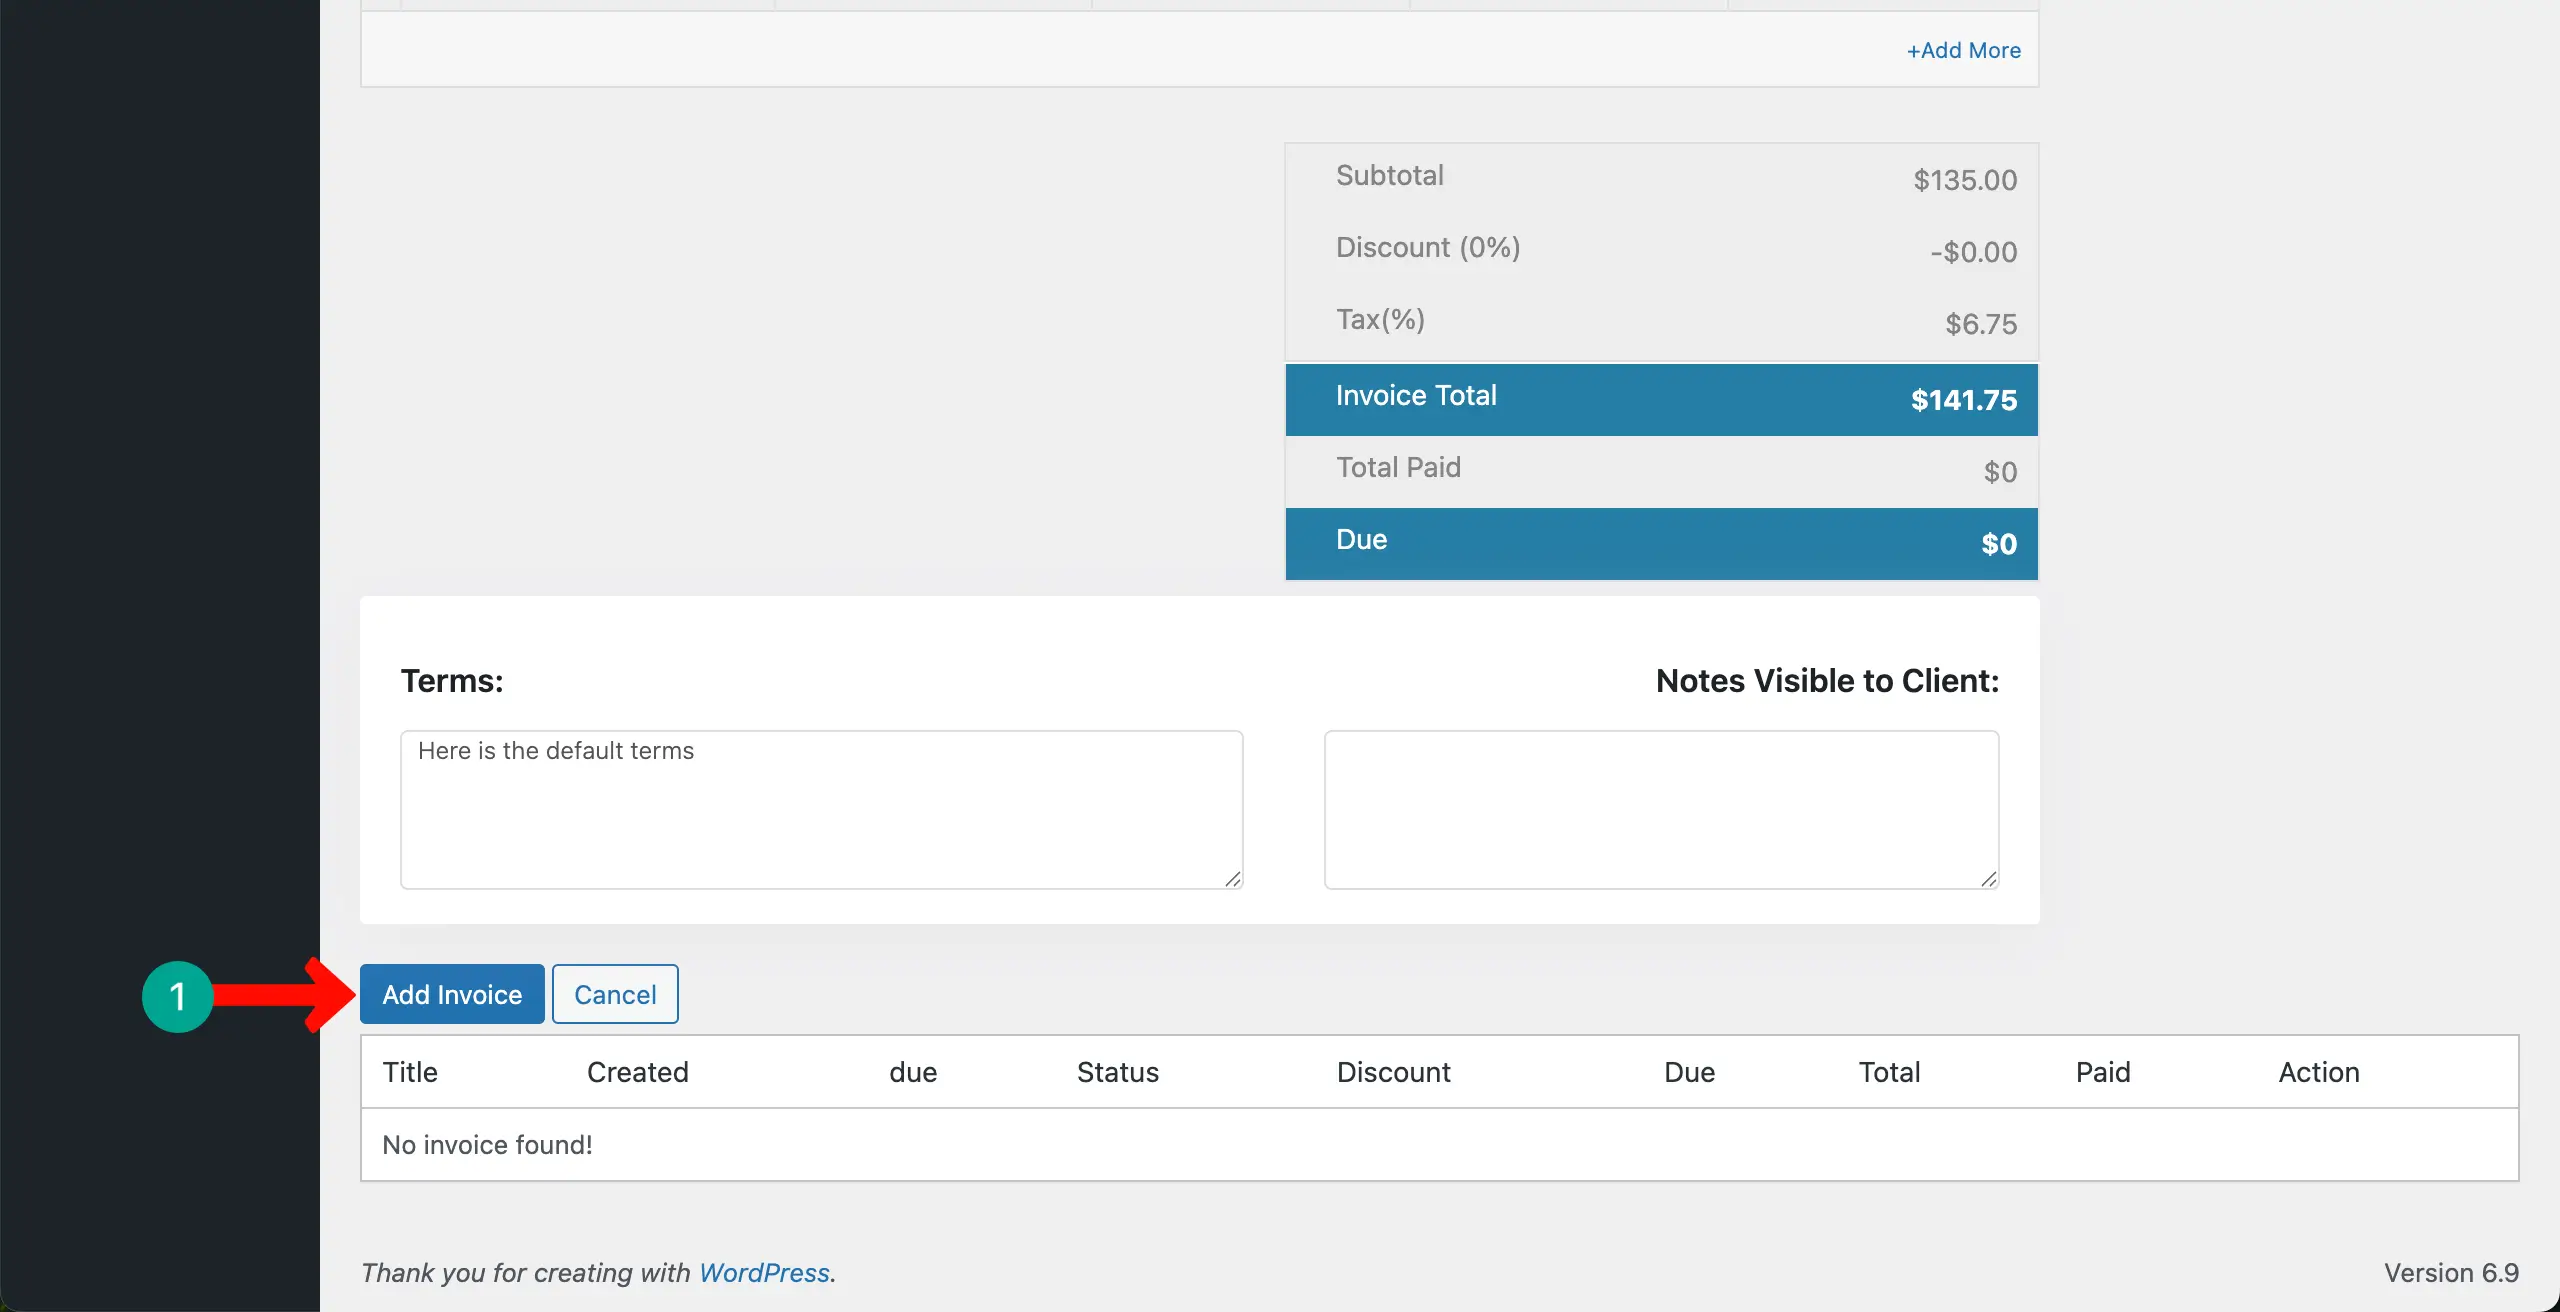
Task: Click the "No invoice found!" table row
Action: coord(488,1145)
